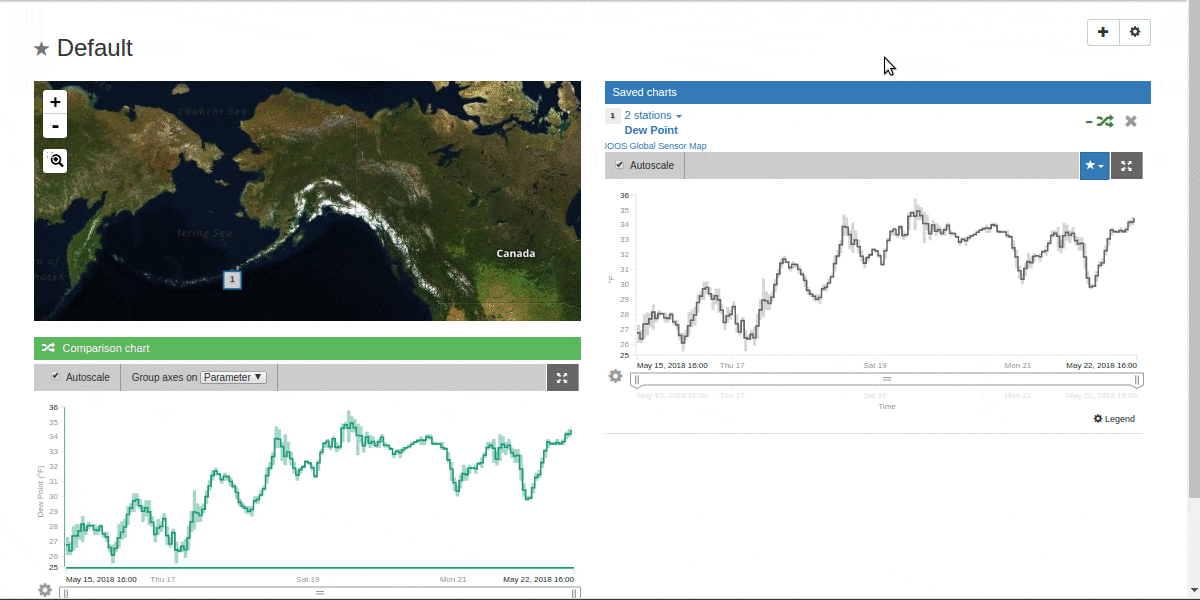This screenshot has height=600, width=1200.
Task: Open the saved chart gear settings
Action: tap(615, 376)
